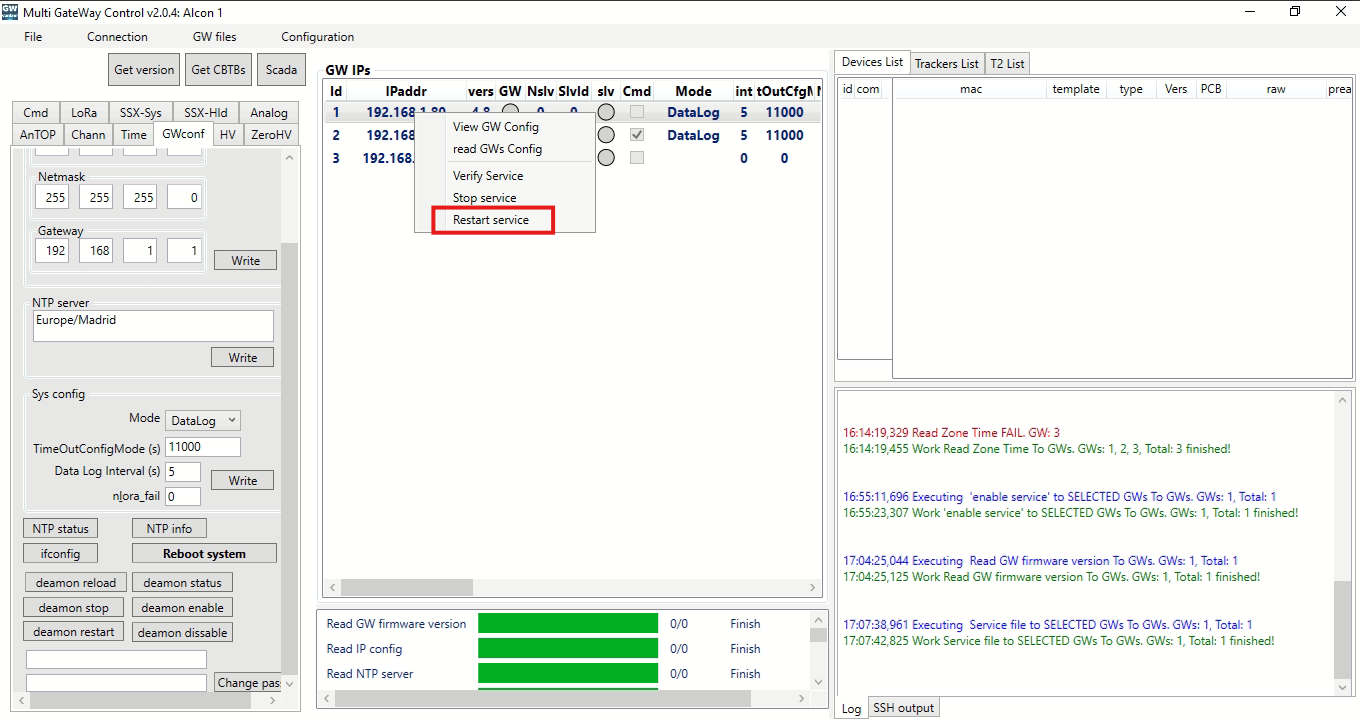
Task: Open the T2 List tab
Action: coord(1007,64)
